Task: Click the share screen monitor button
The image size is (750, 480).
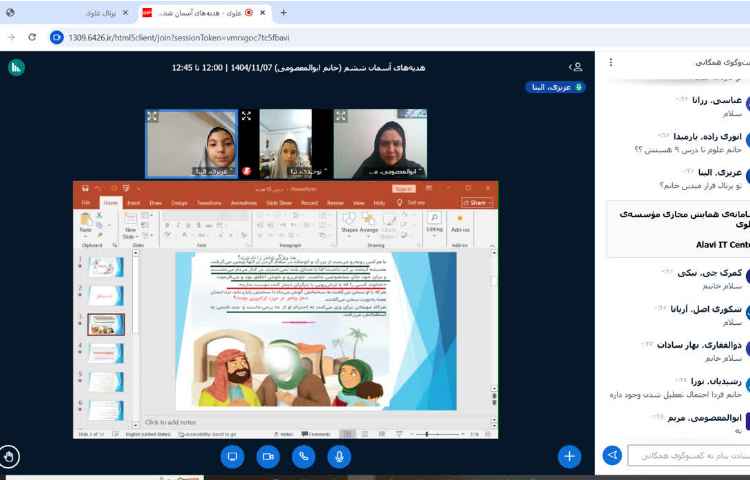Action: click(x=232, y=456)
